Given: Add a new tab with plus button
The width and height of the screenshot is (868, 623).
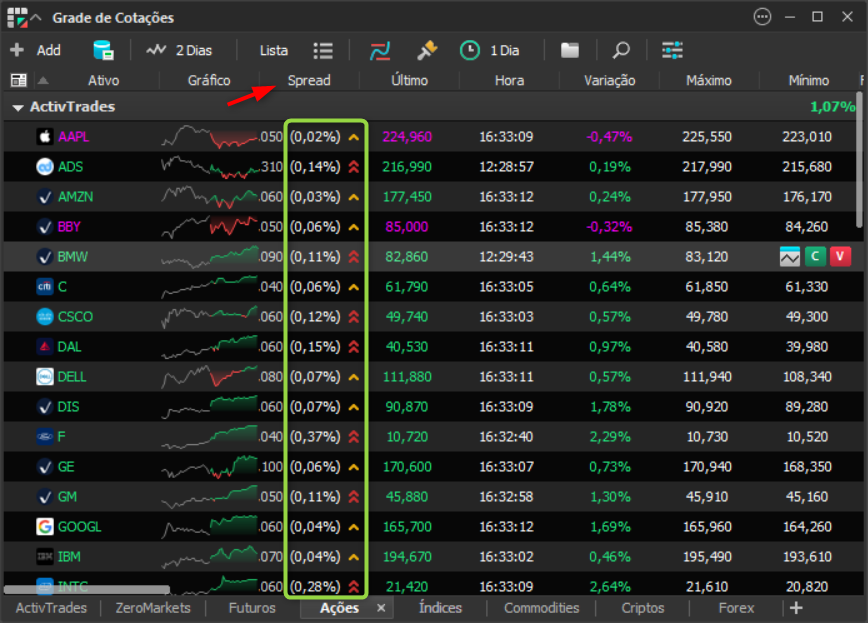Looking at the screenshot, I should click(796, 608).
